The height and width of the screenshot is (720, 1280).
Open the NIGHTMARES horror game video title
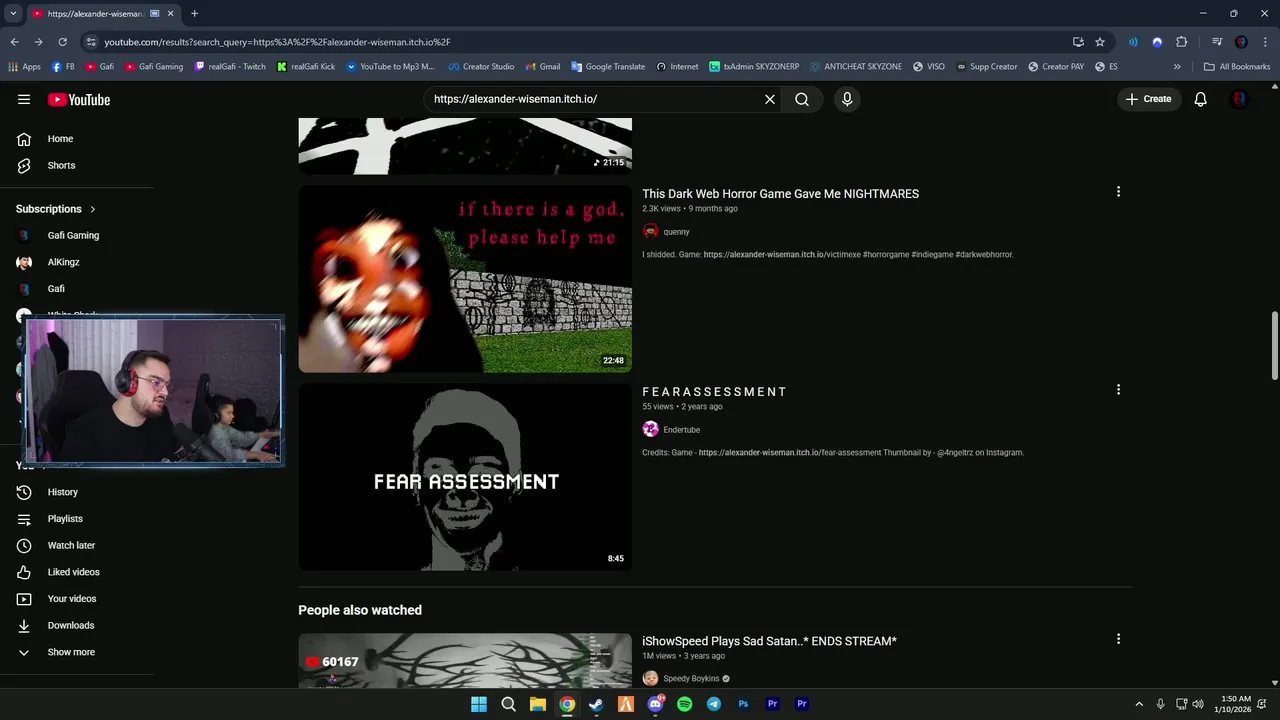780,194
